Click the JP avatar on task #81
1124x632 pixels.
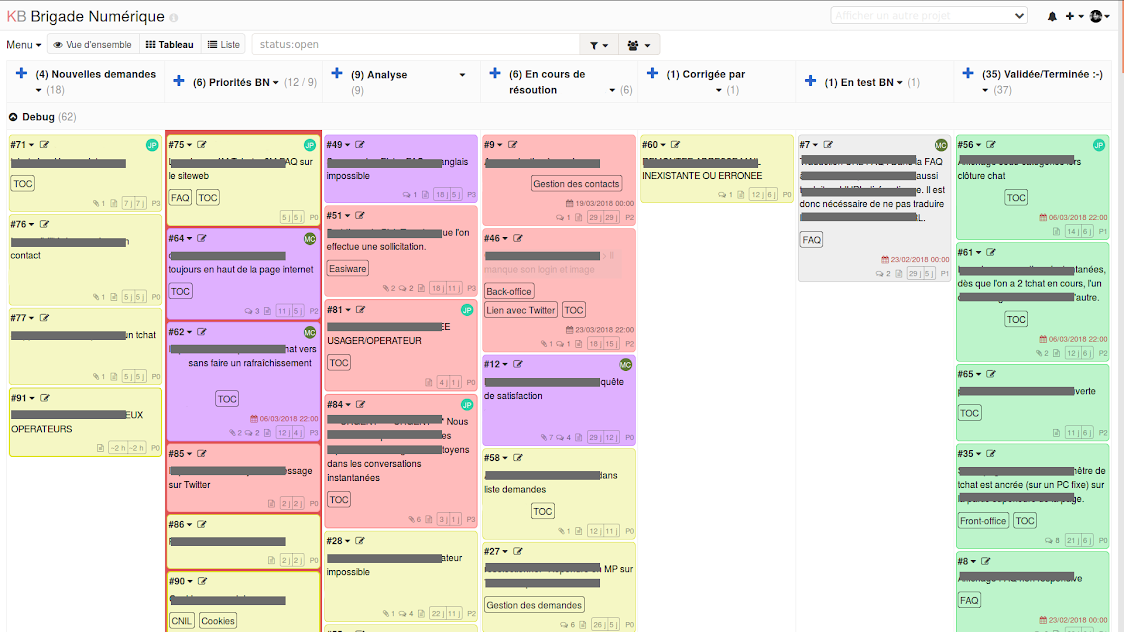tap(467, 310)
